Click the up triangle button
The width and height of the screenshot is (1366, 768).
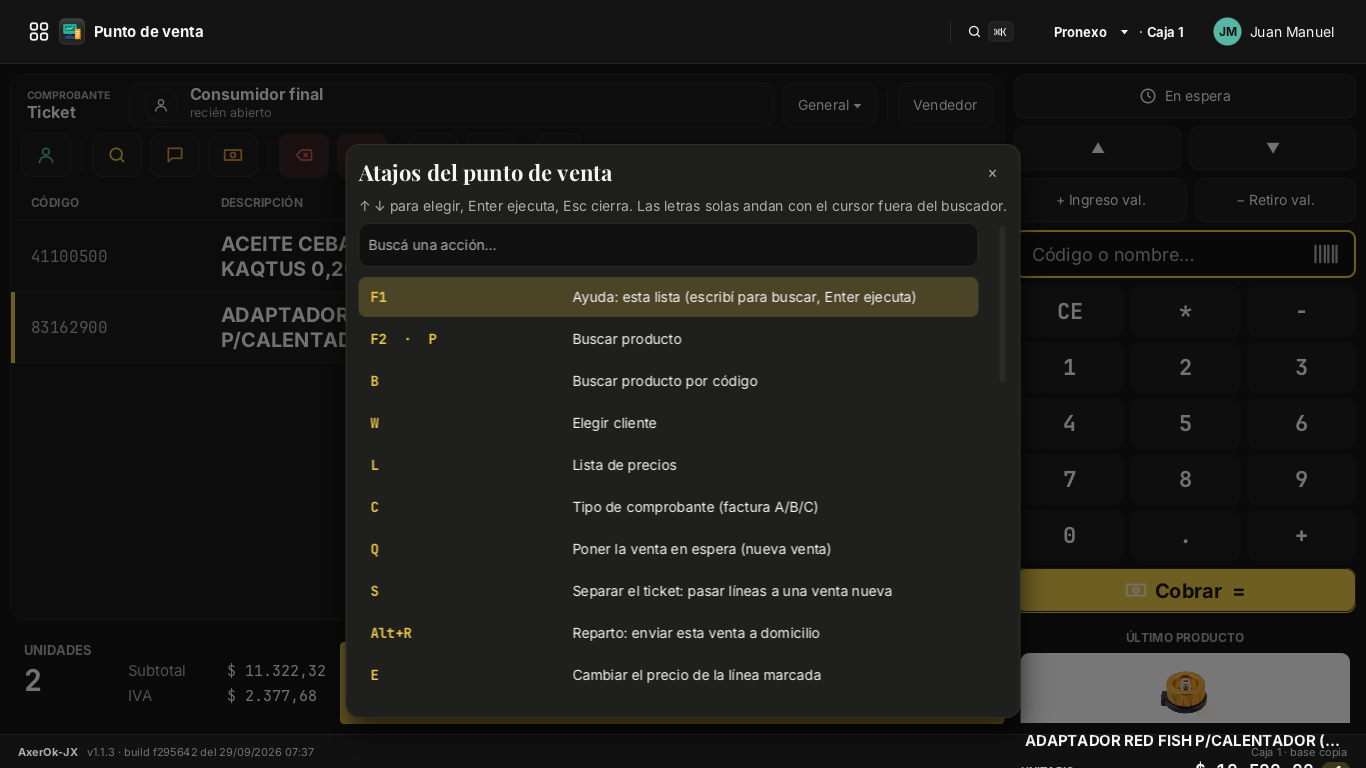(x=1098, y=148)
